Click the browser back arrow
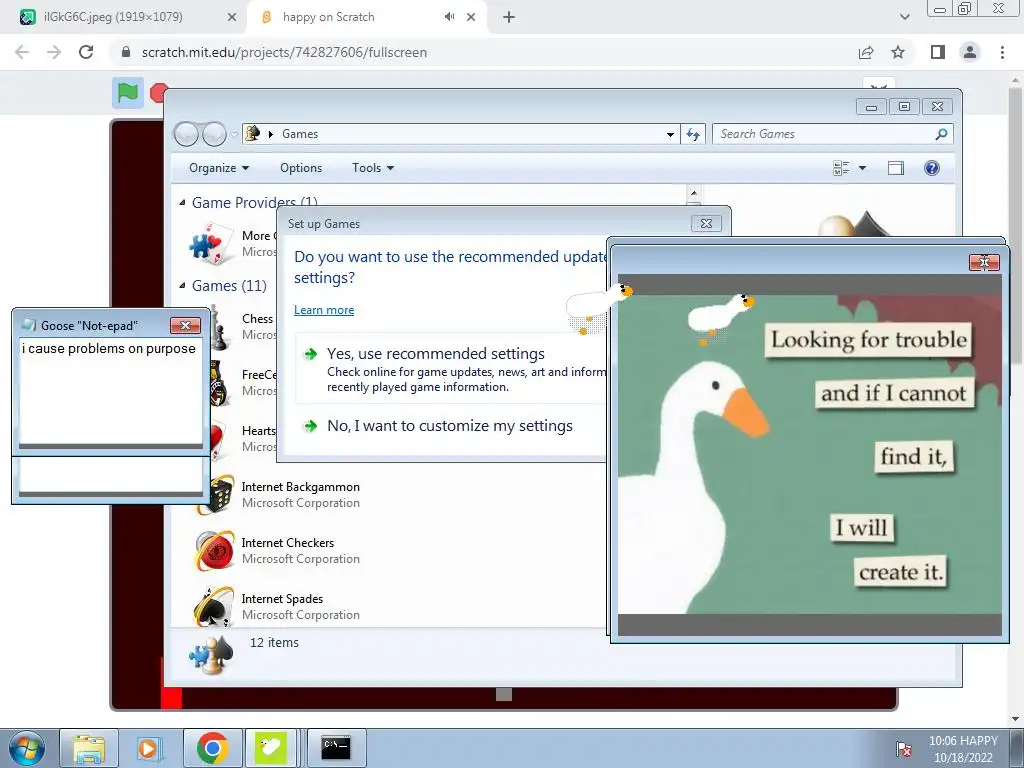1024x768 pixels. [22, 52]
